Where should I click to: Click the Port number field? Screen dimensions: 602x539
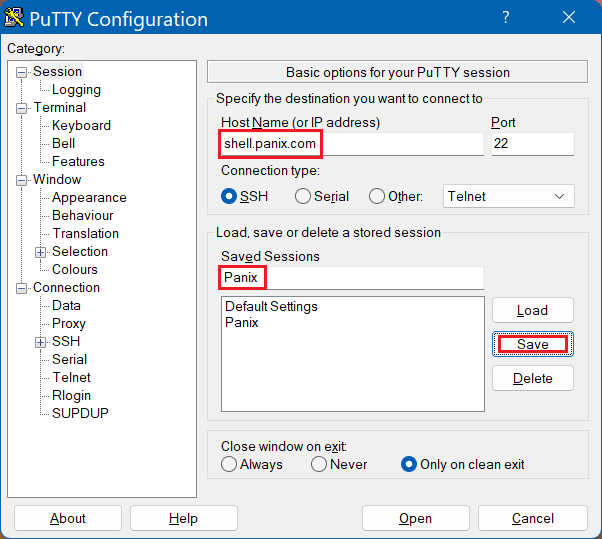pyautogui.click(x=532, y=144)
